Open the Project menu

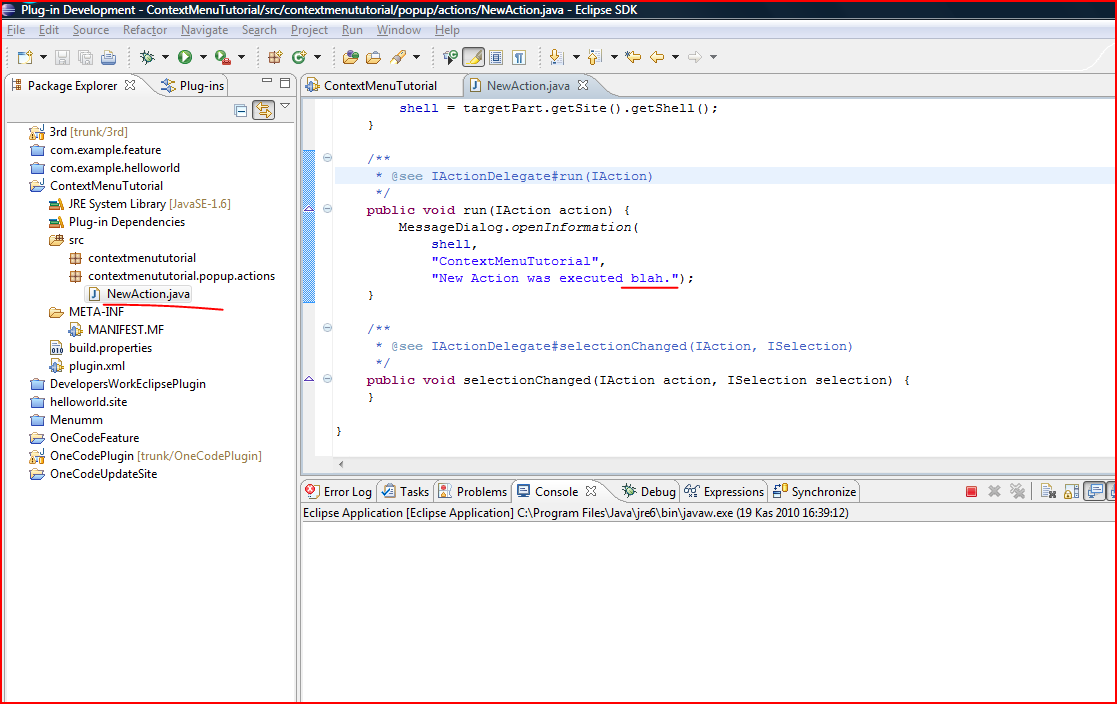click(x=309, y=30)
